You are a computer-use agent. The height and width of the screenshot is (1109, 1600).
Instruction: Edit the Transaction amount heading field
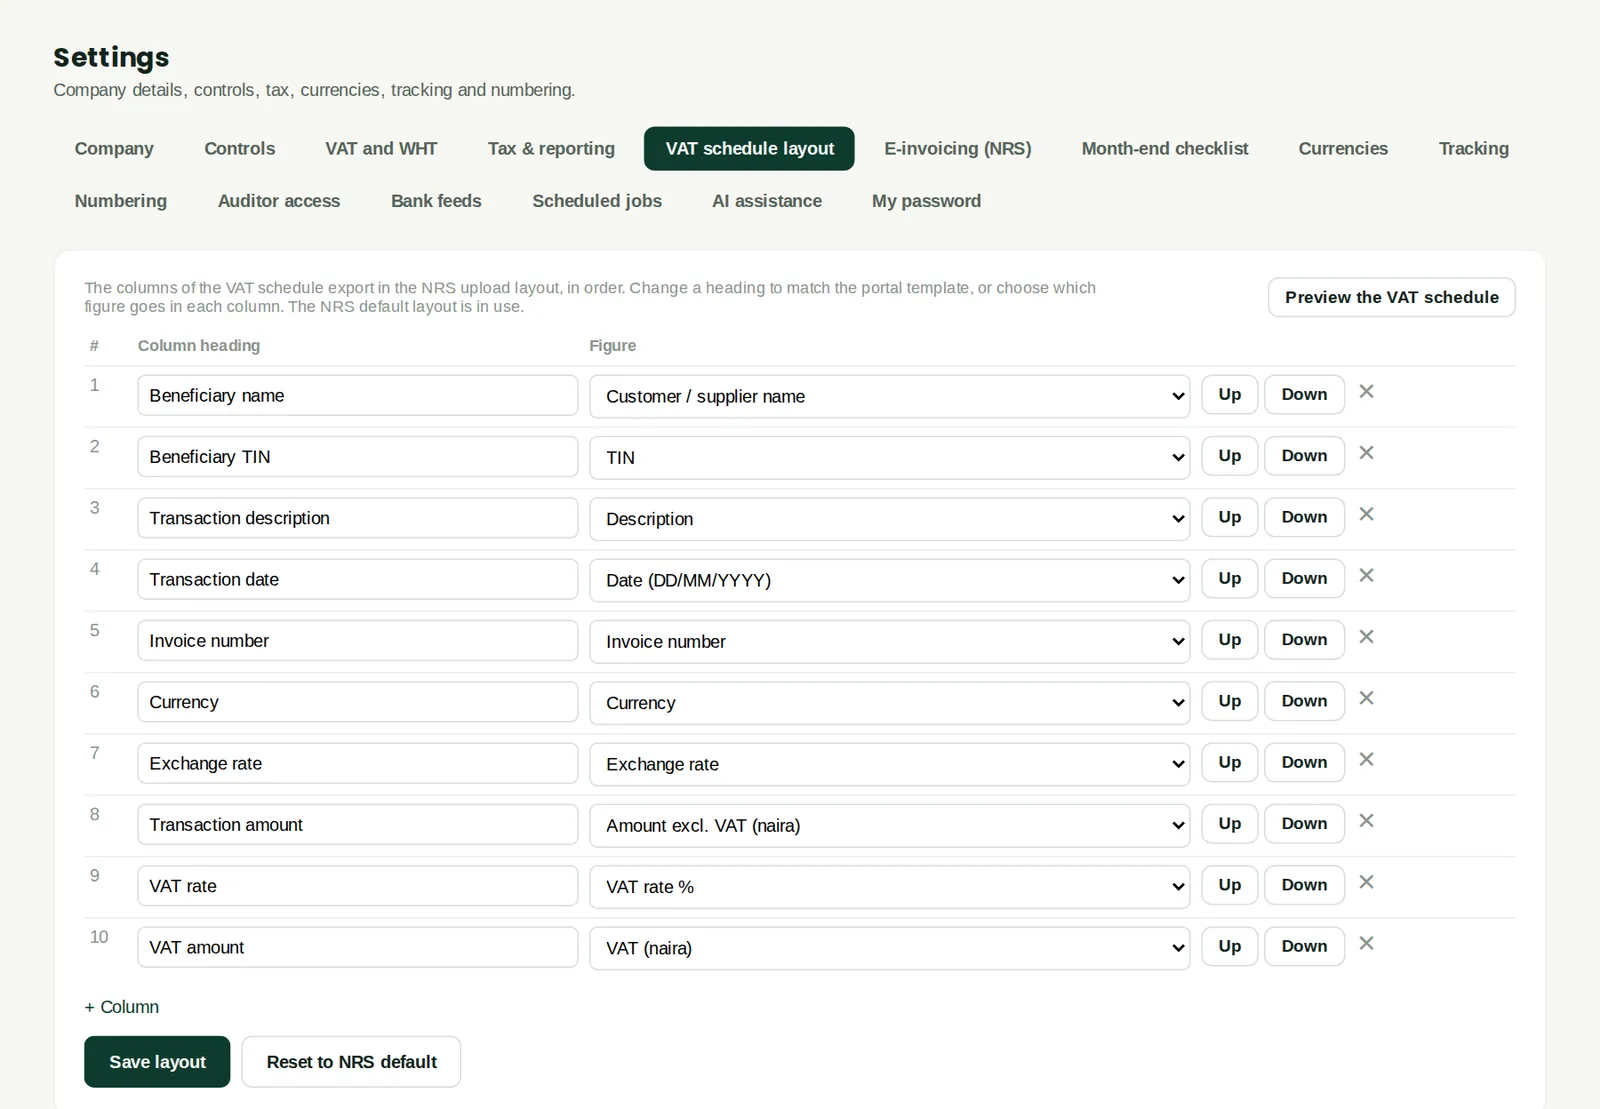pos(357,825)
